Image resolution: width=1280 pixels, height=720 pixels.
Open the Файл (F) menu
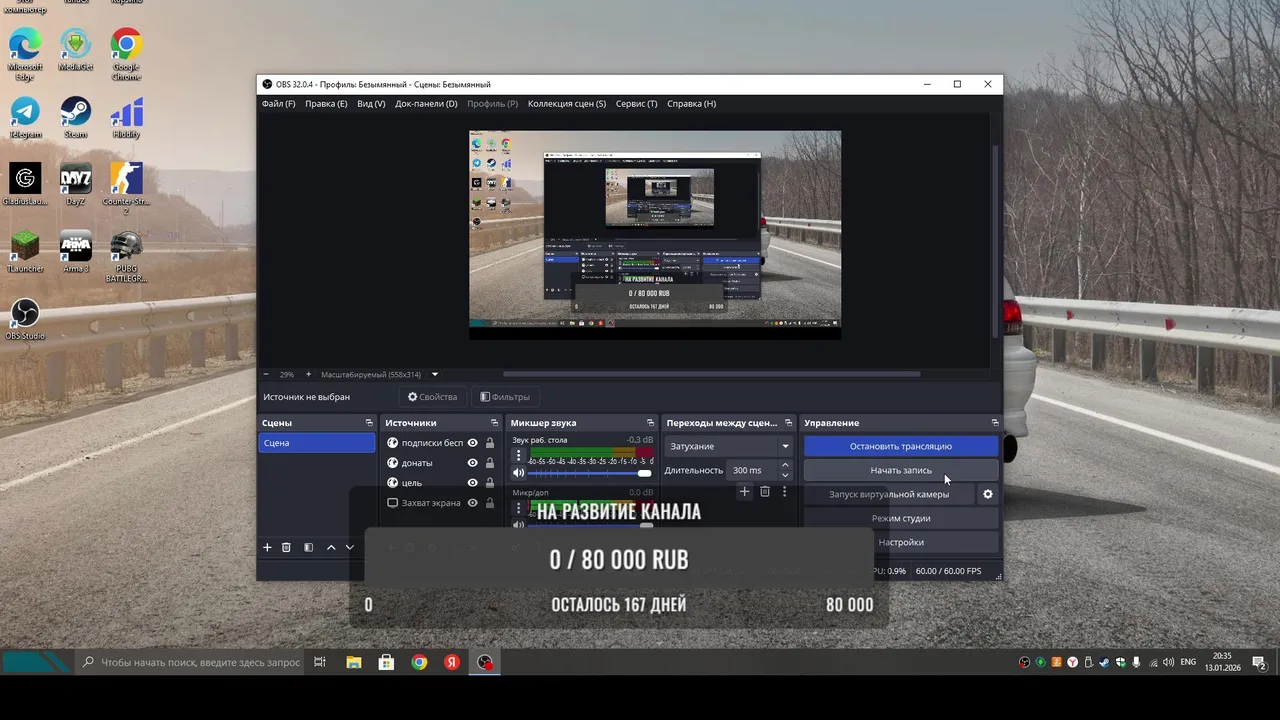tap(278, 104)
